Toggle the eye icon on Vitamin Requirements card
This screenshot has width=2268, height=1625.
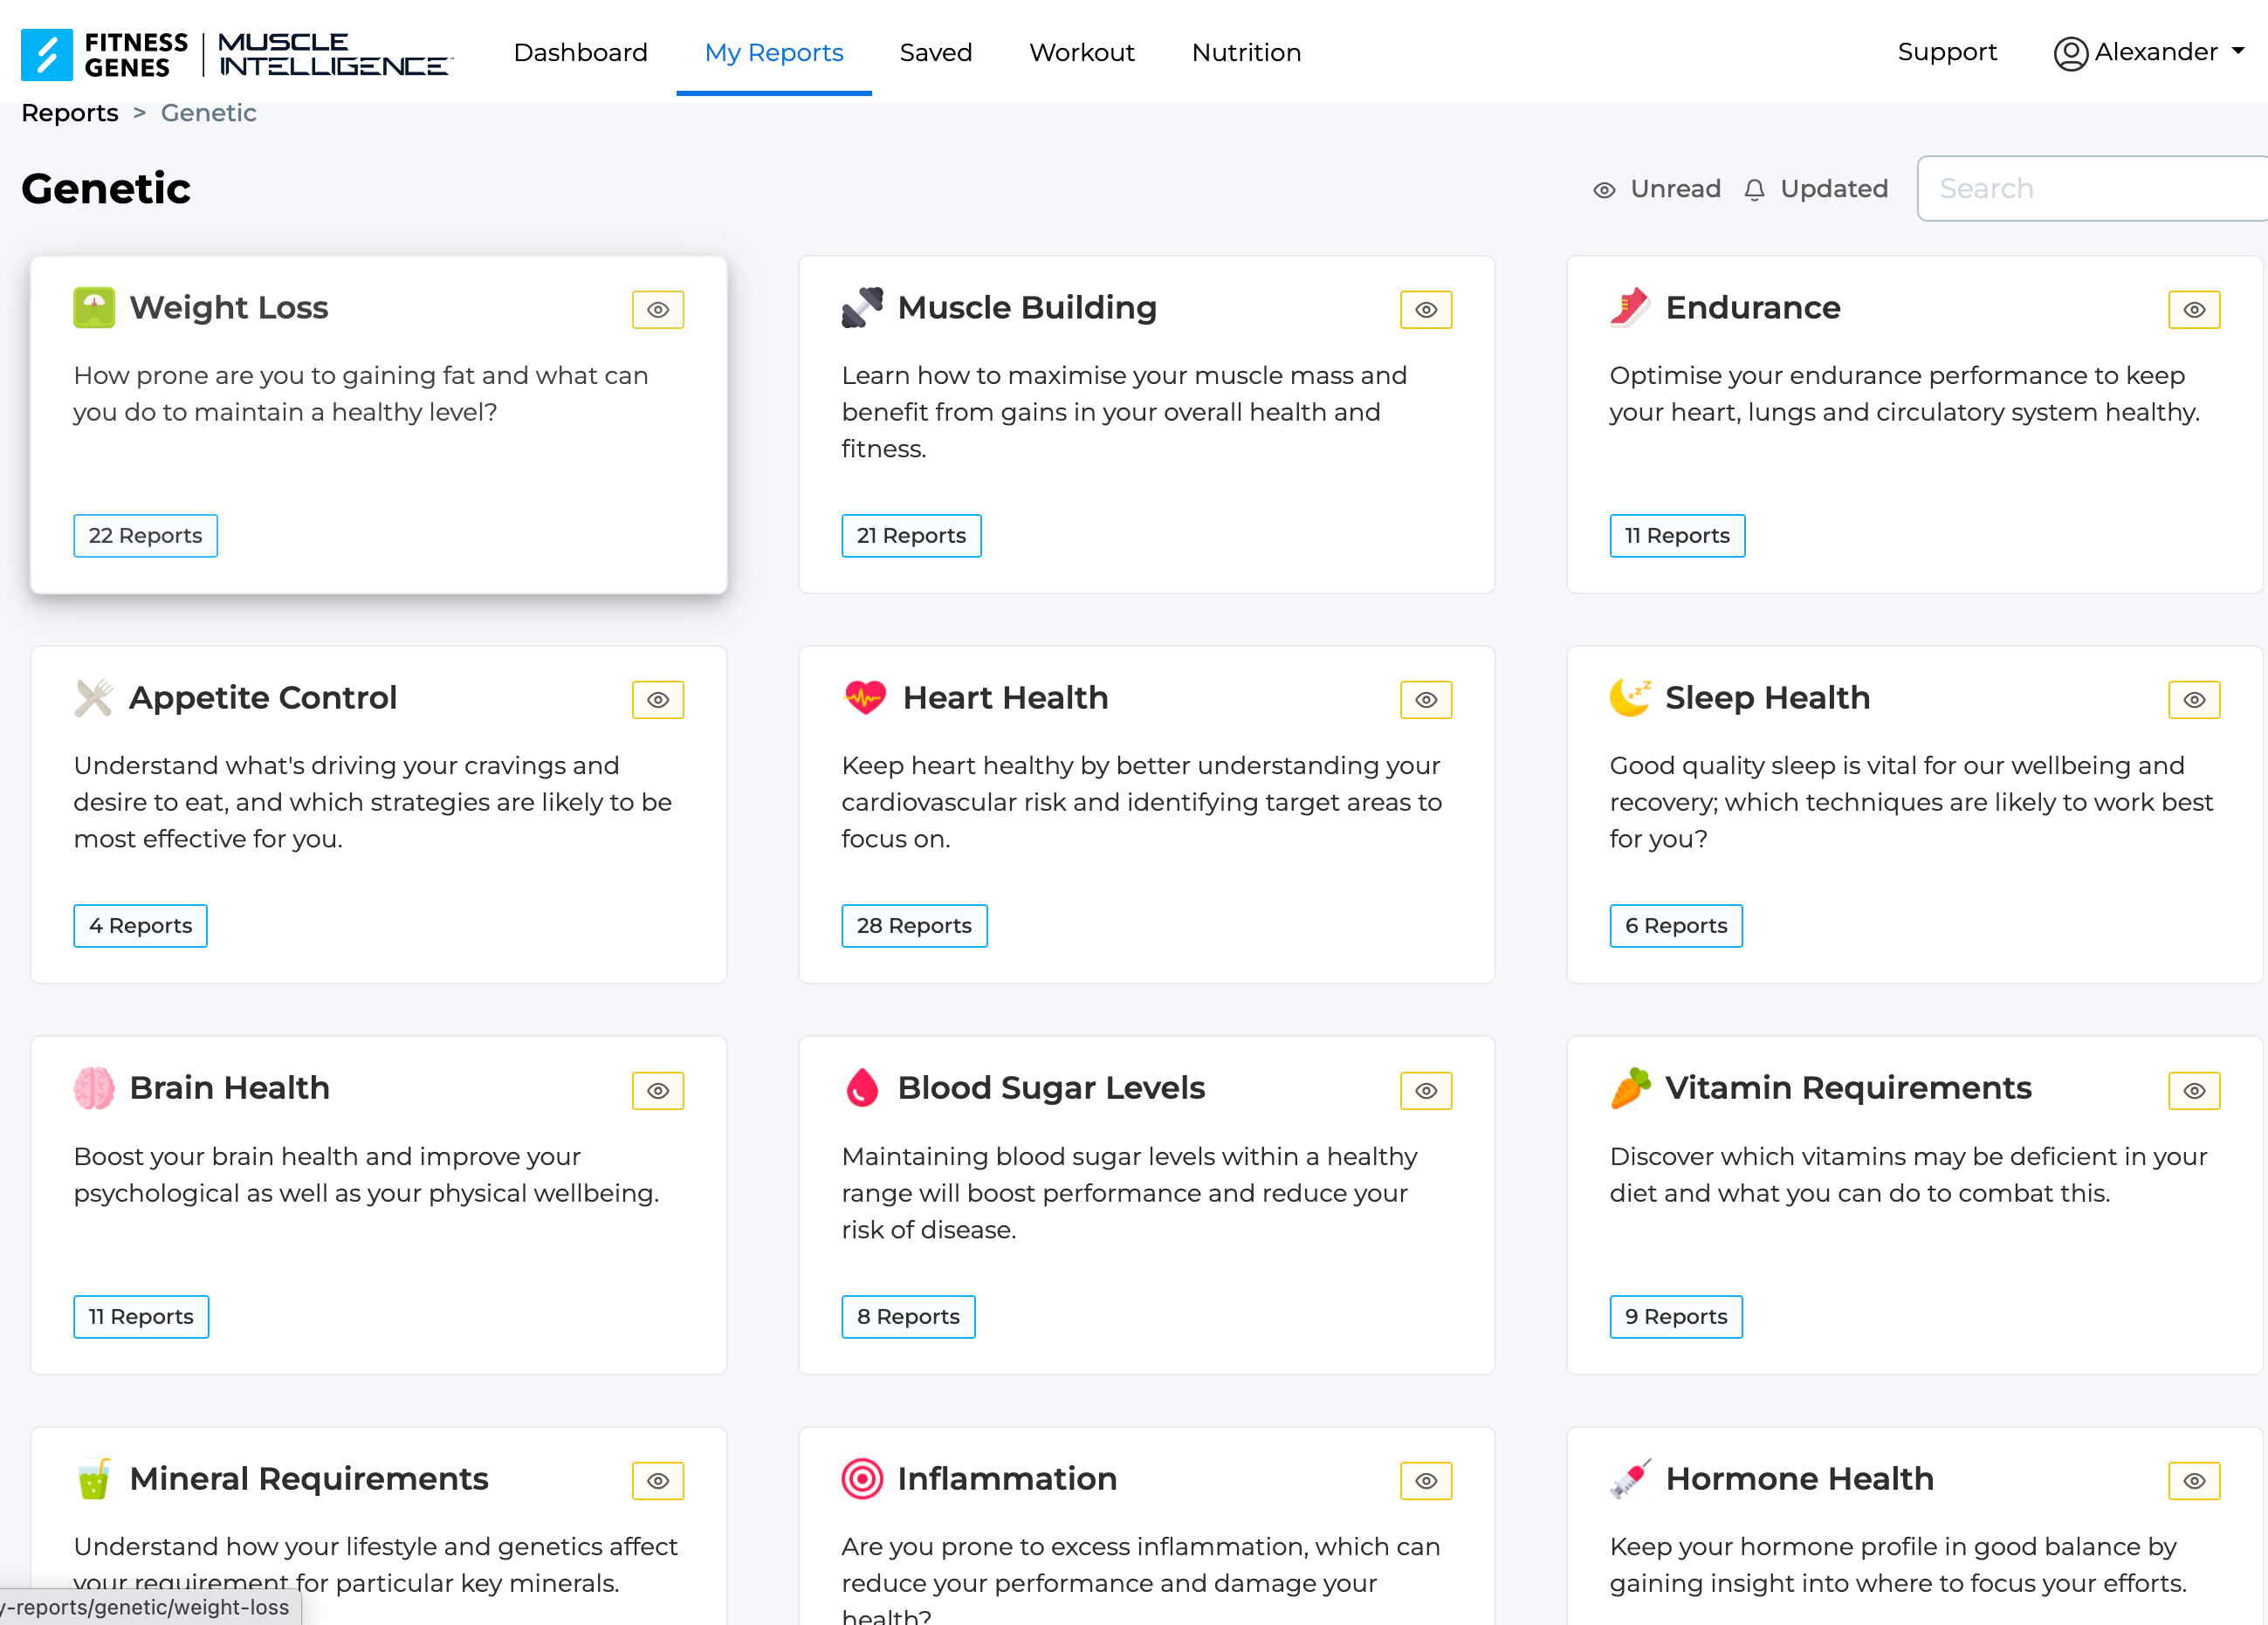2194,1091
